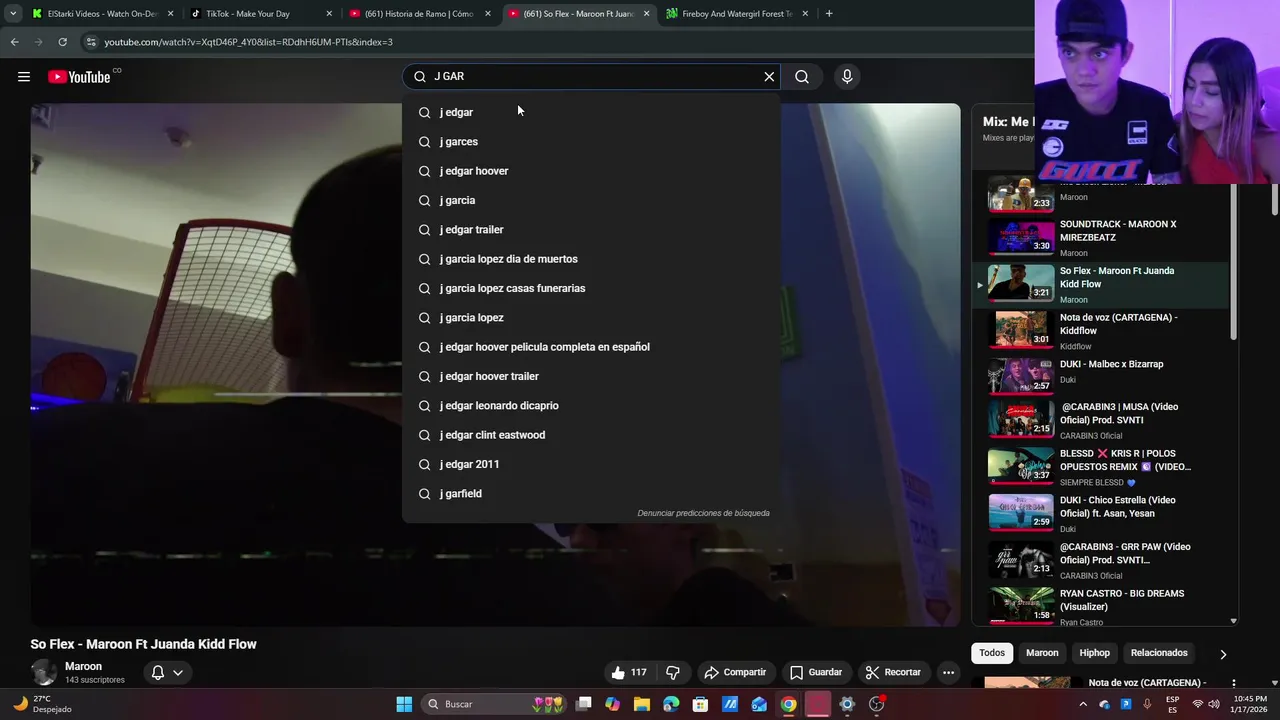Play 'RYAN CASTRO - BIG DREAMS' thumbnail

pyautogui.click(x=1021, y=606)
